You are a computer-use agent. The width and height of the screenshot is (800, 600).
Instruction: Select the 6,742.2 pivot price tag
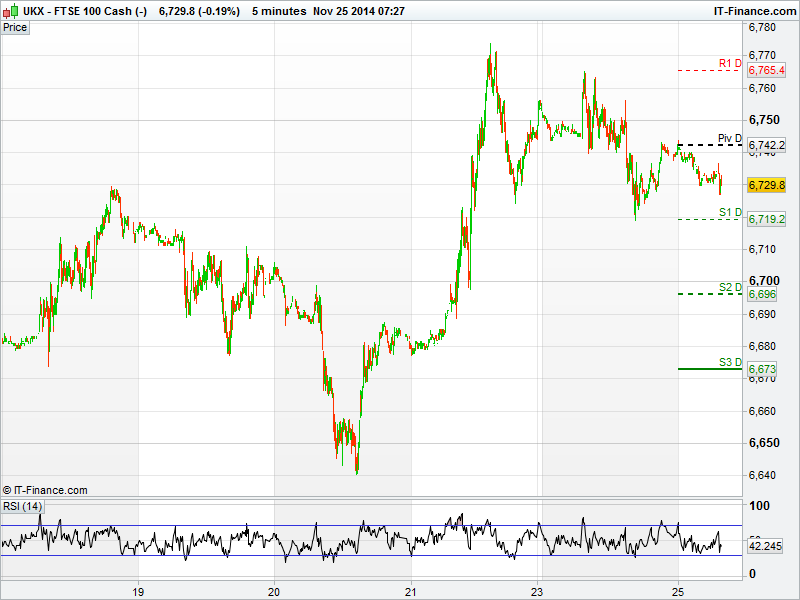[x=767, y=146]
